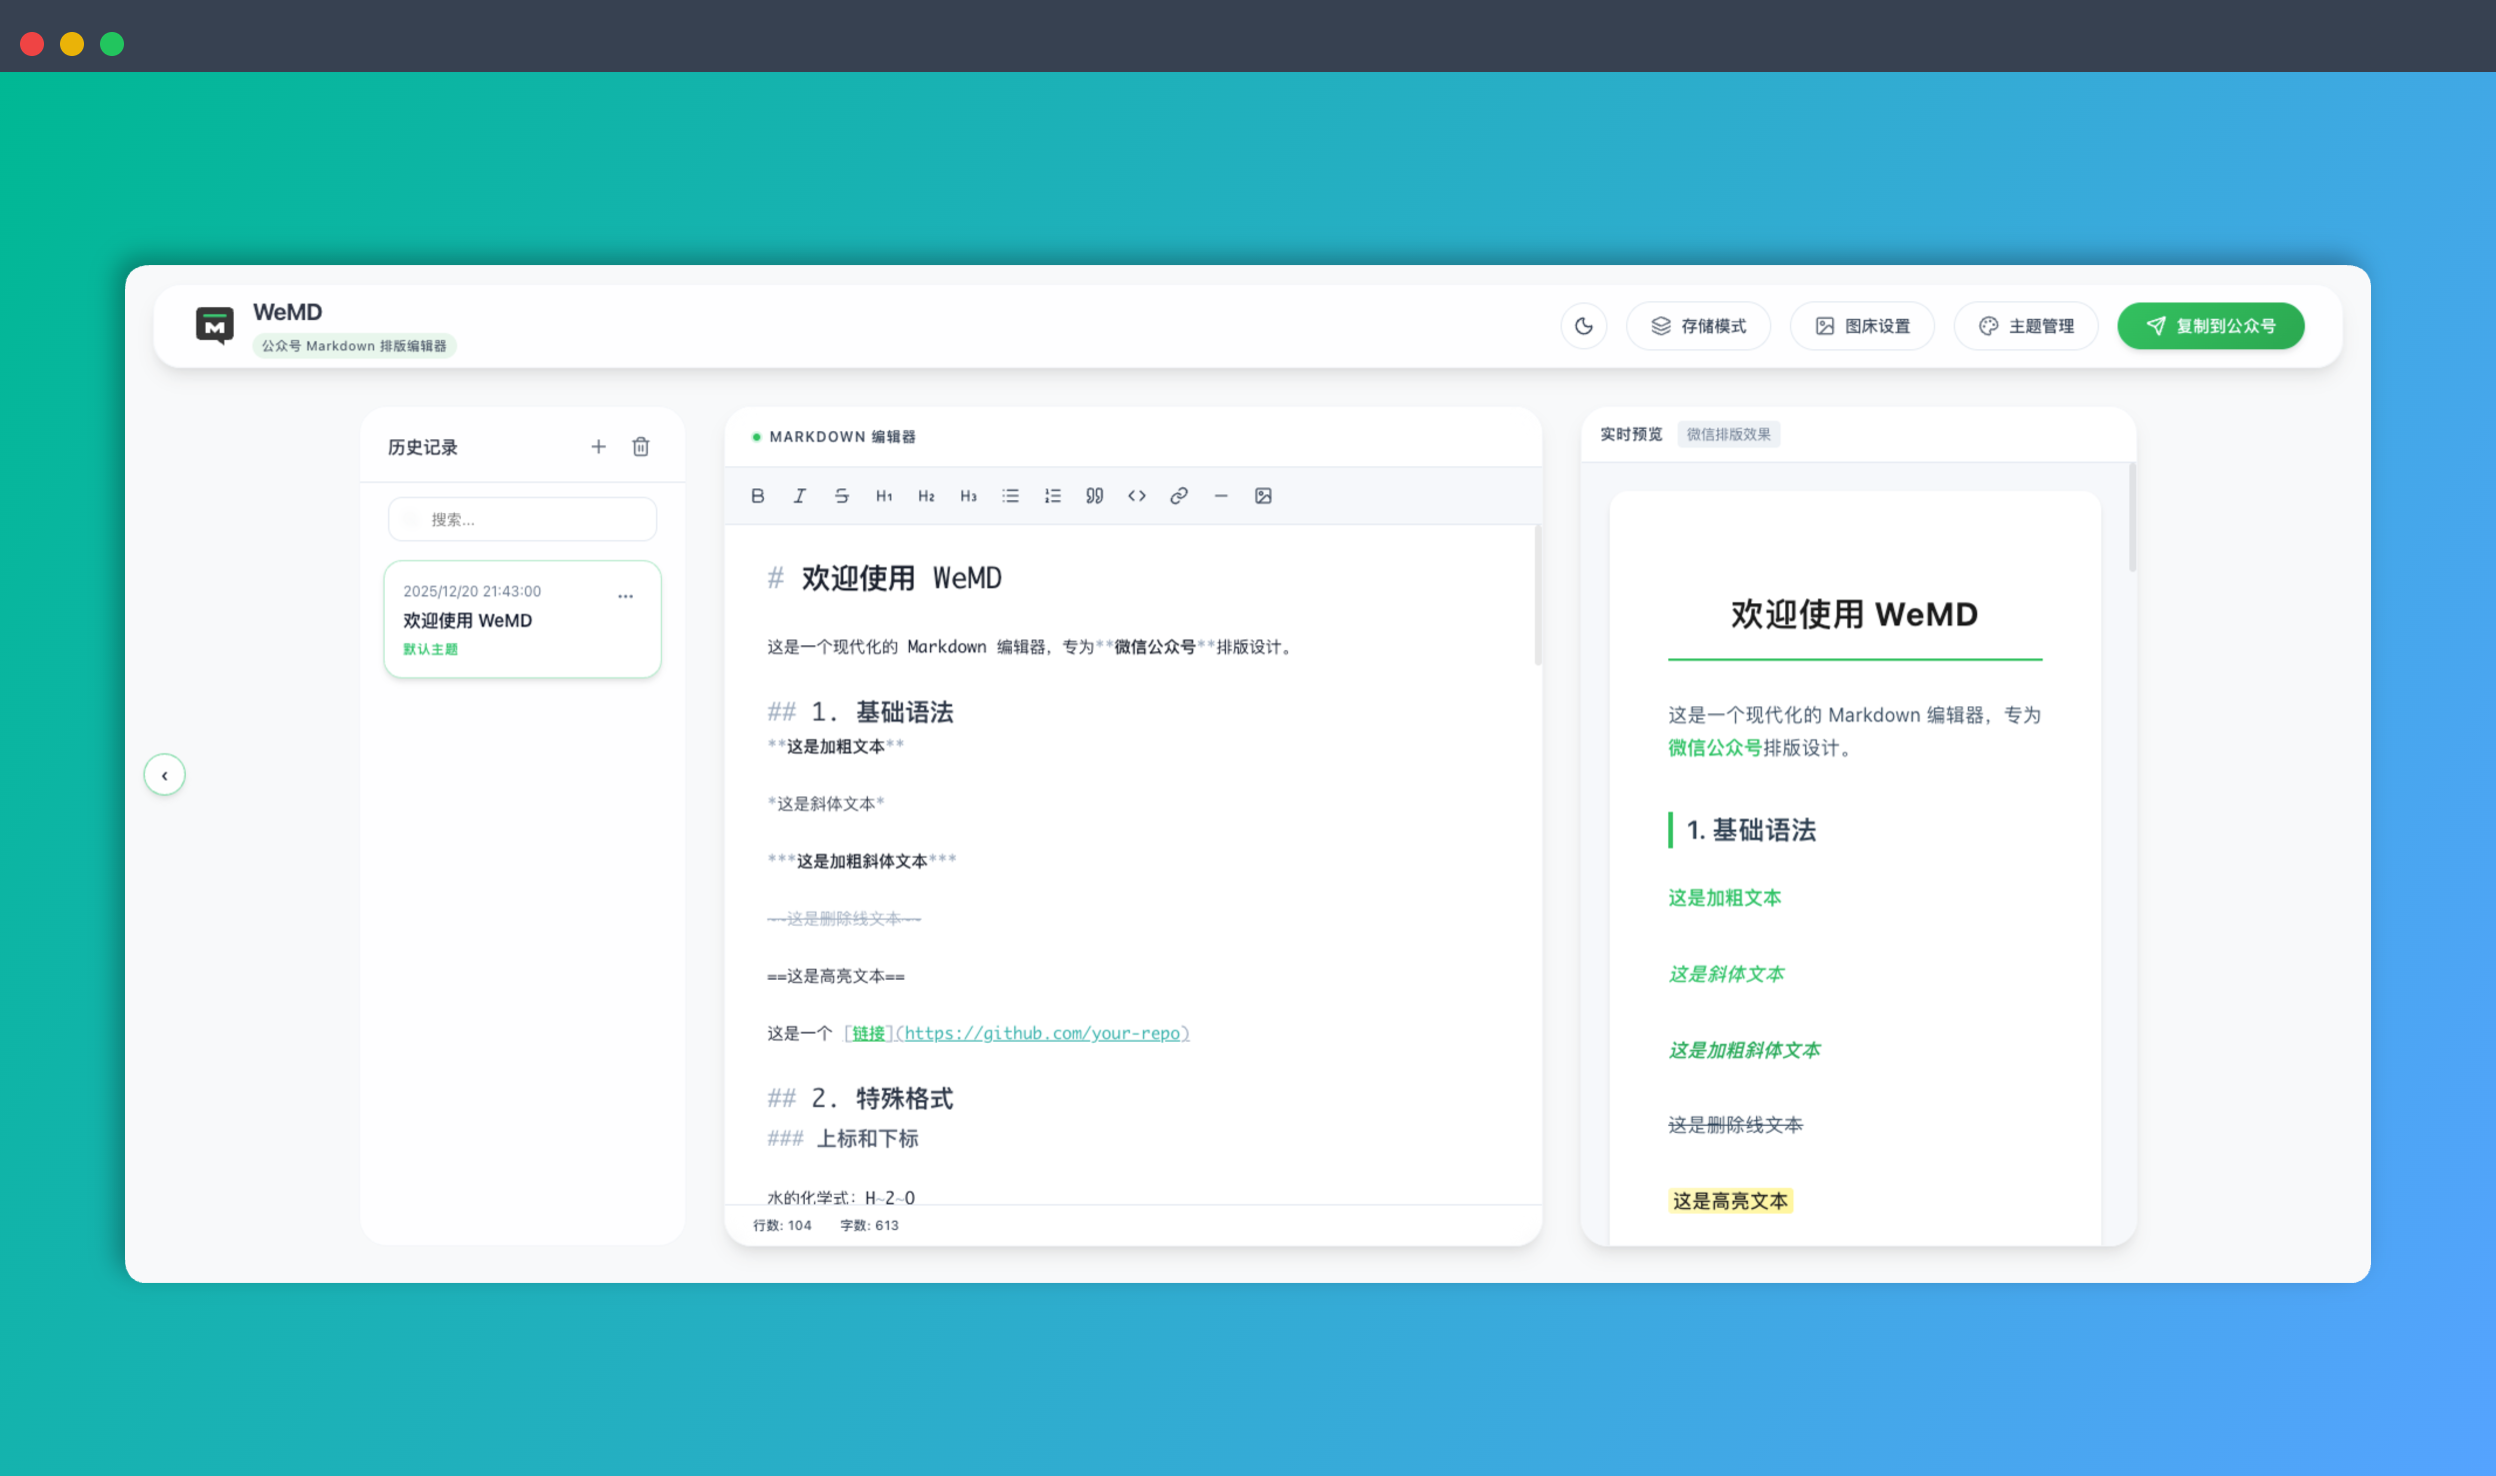Toggle a bullet list in the editor
The height and width of the screenshot is (1476, 2496).
(1009, 495)
